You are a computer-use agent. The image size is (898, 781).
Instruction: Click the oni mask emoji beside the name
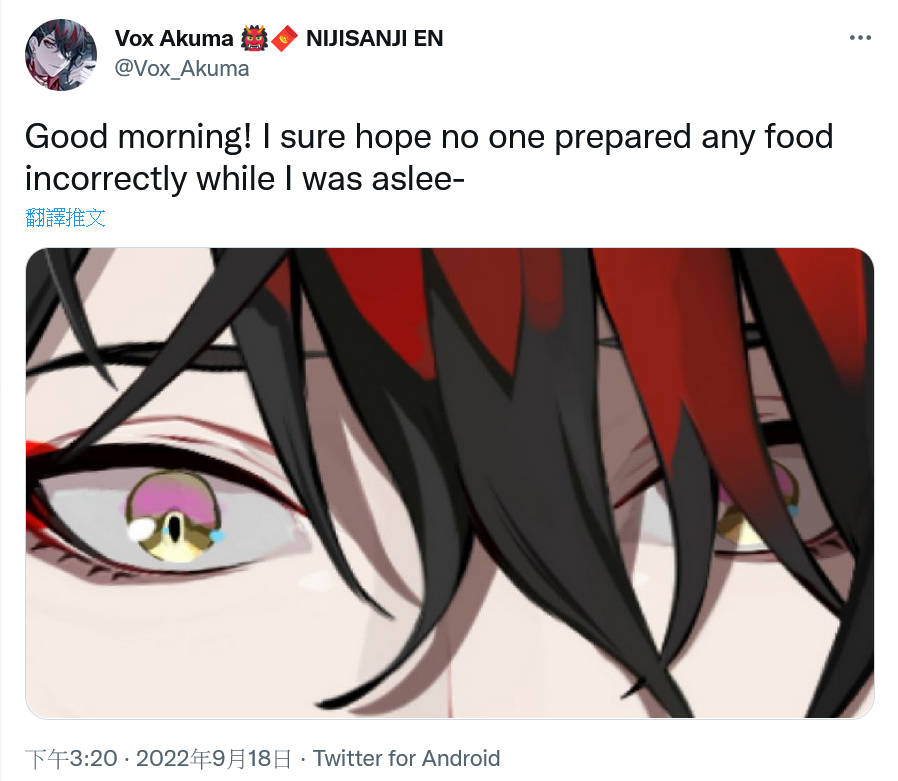click(x=254, y=39)
